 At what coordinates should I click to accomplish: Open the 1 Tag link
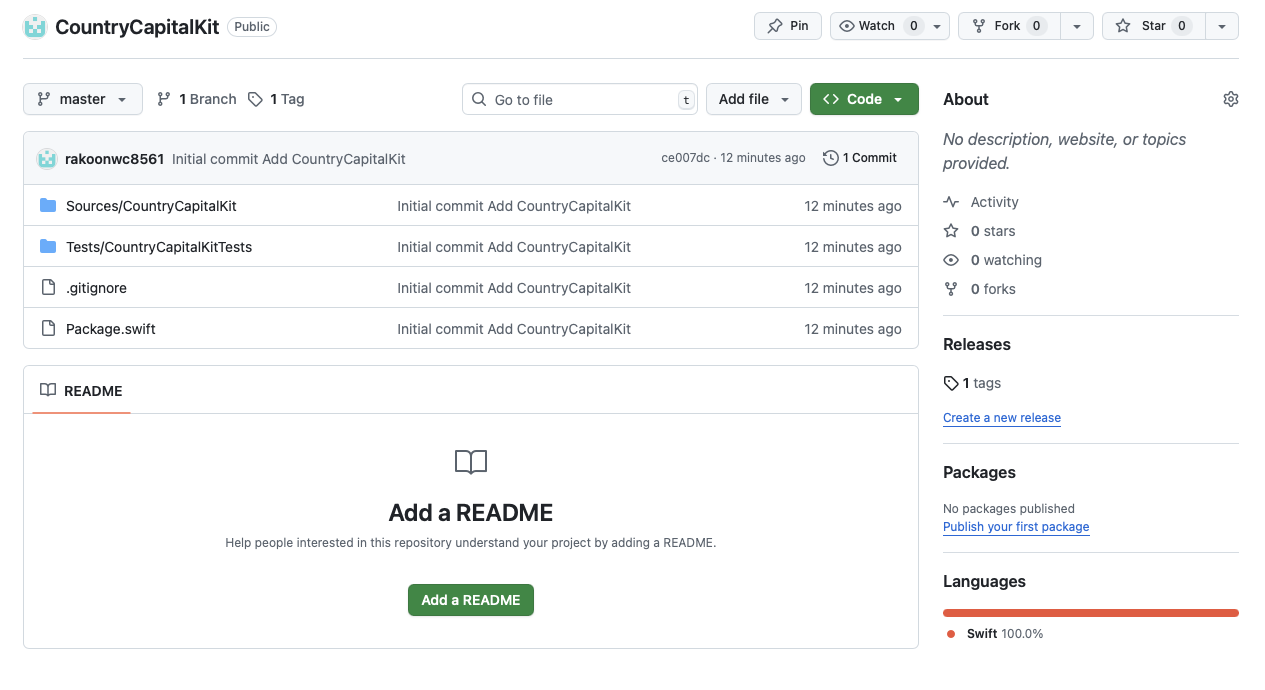(276, 99)
